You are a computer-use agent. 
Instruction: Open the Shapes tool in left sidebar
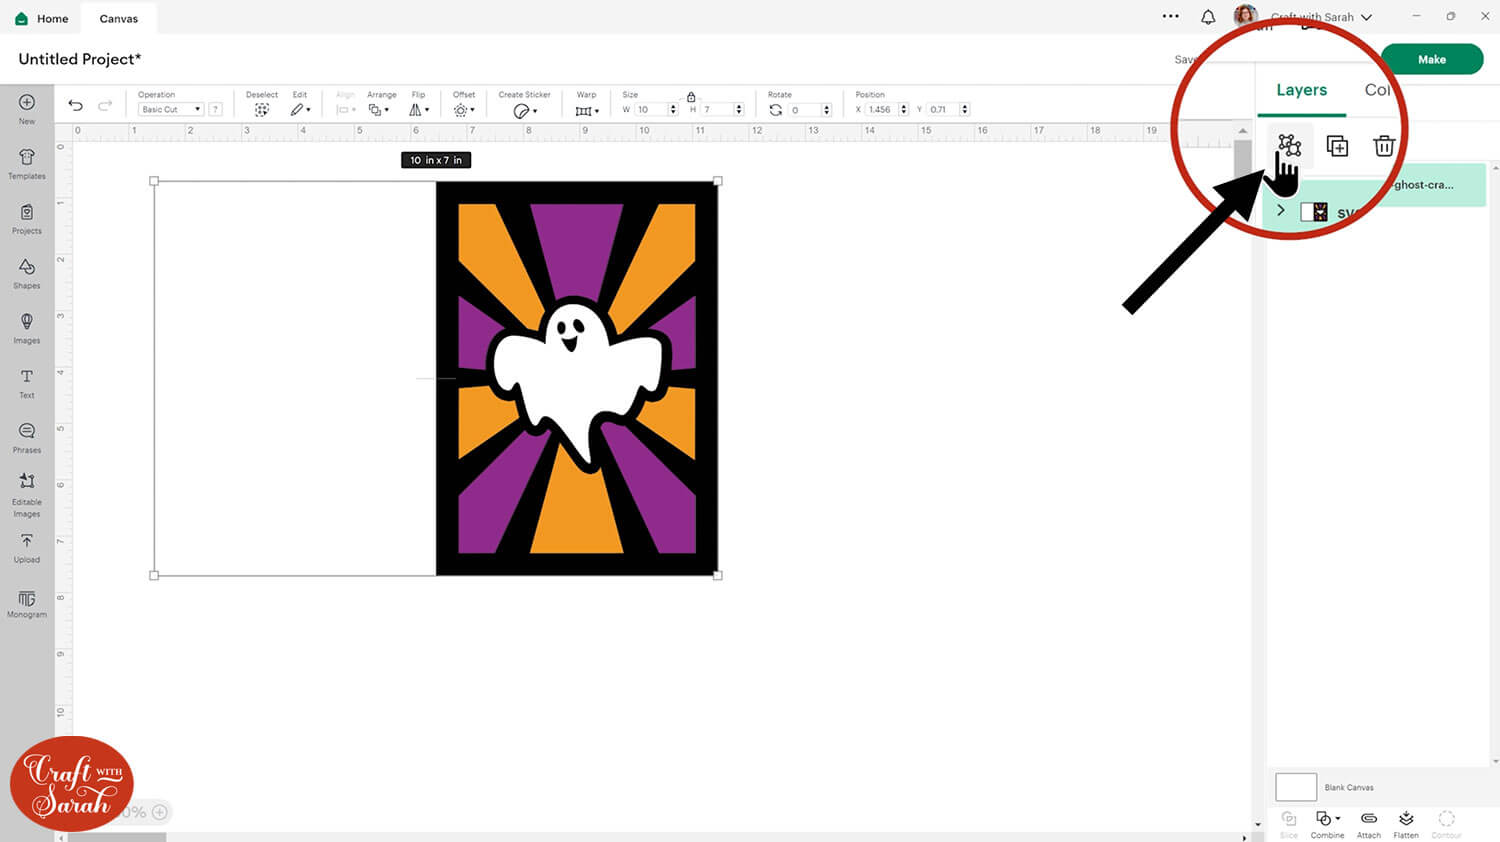point(27,272)
